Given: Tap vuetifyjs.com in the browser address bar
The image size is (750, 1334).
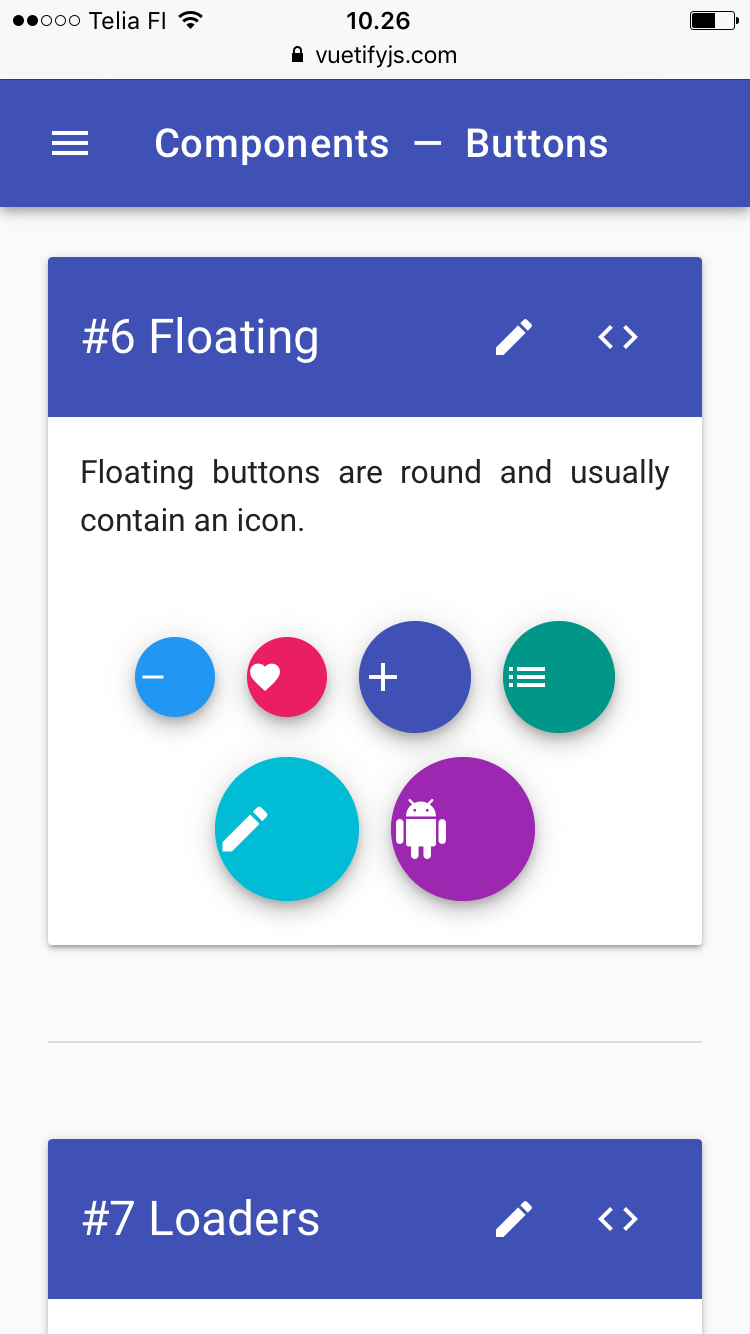Looking at the screenshot, I should click(x=385, y=55).
